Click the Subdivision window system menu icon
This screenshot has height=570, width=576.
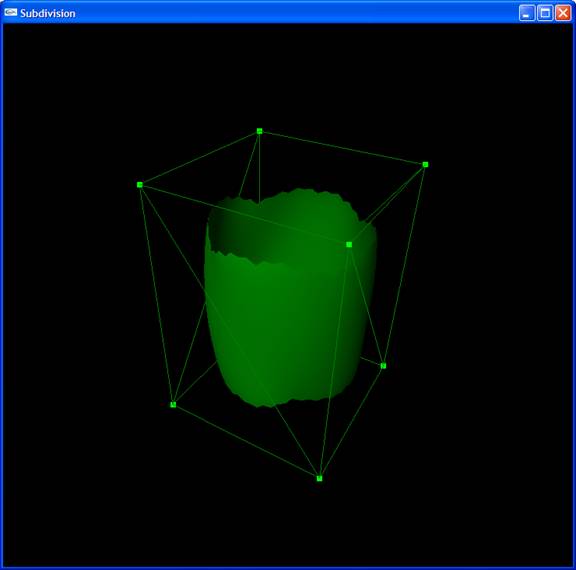tap(11, 13)
